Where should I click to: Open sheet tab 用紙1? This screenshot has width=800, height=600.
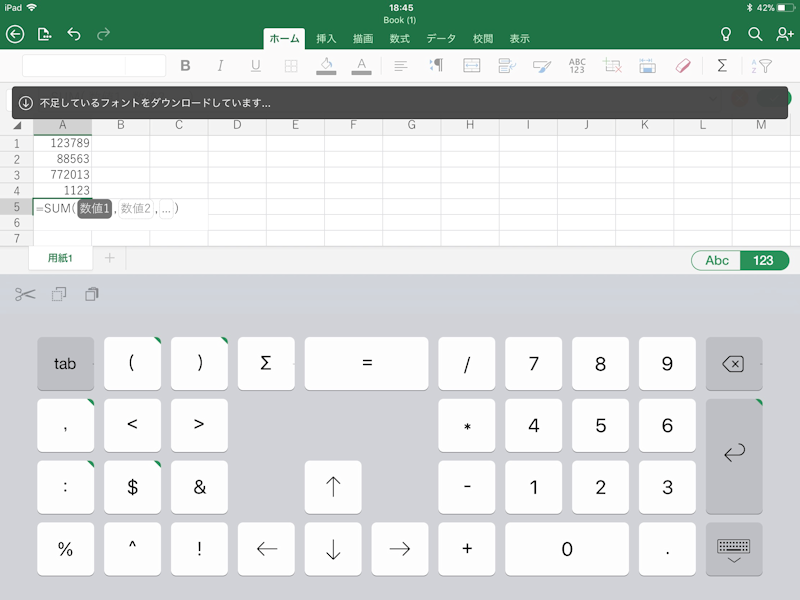[x=60, y=258]
